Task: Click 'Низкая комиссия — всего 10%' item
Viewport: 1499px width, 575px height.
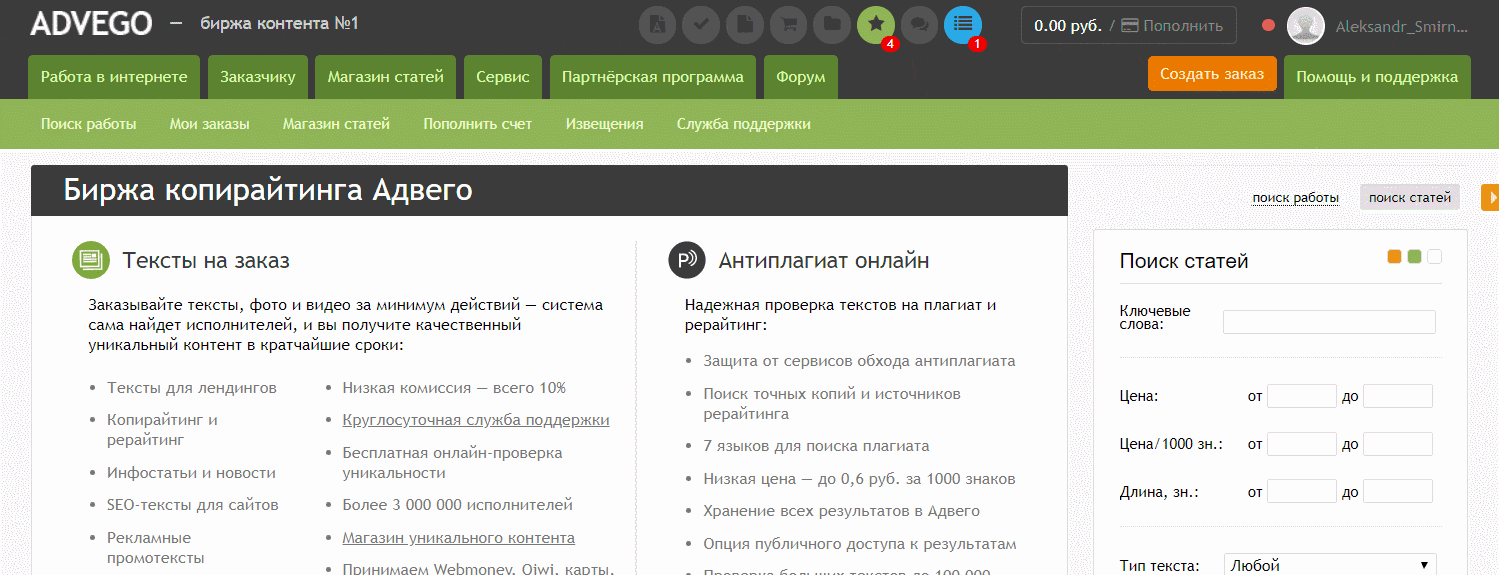Action: pyautogui.click(x=454, y=388)
